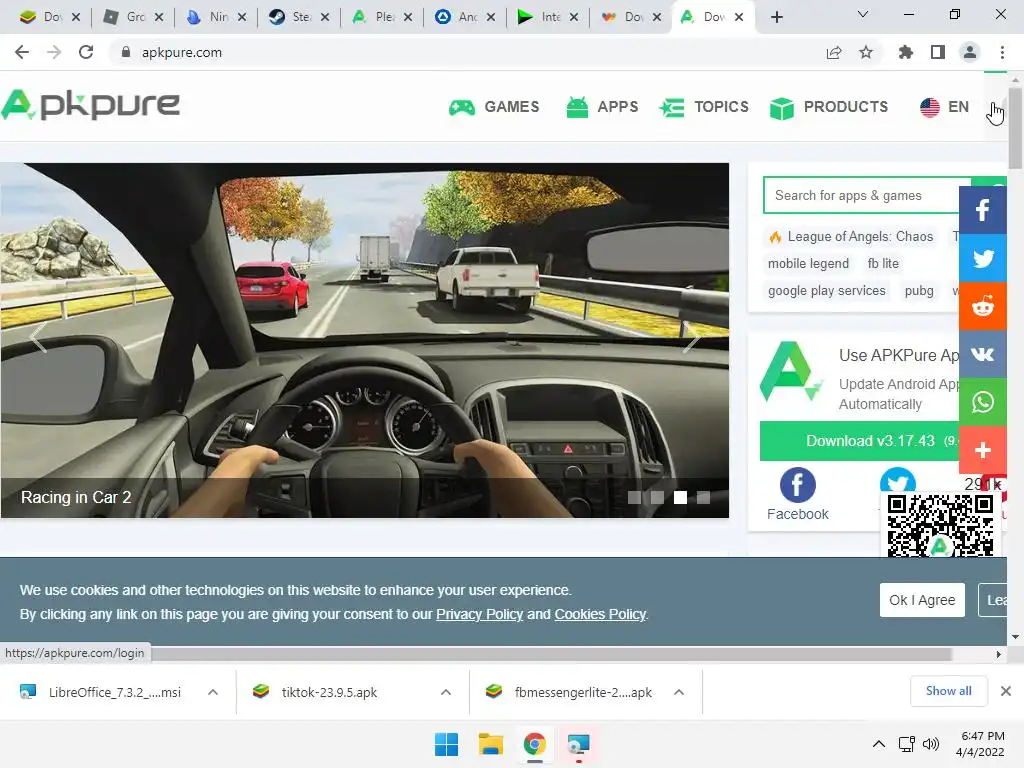The width and height of the screenshot is (1024, 768).
Task: Share via Twitter sidebar icon
Action: pos(982,258)
